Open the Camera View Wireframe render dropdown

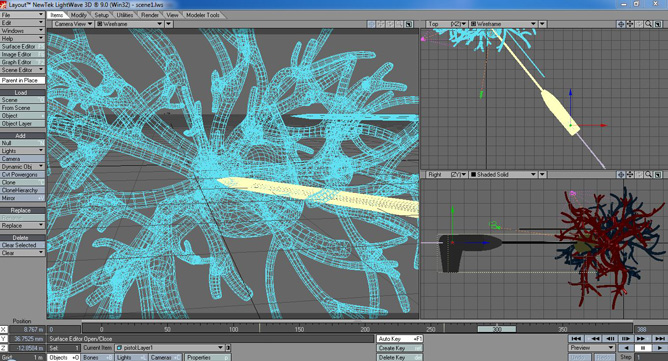[x=130, y=24]
